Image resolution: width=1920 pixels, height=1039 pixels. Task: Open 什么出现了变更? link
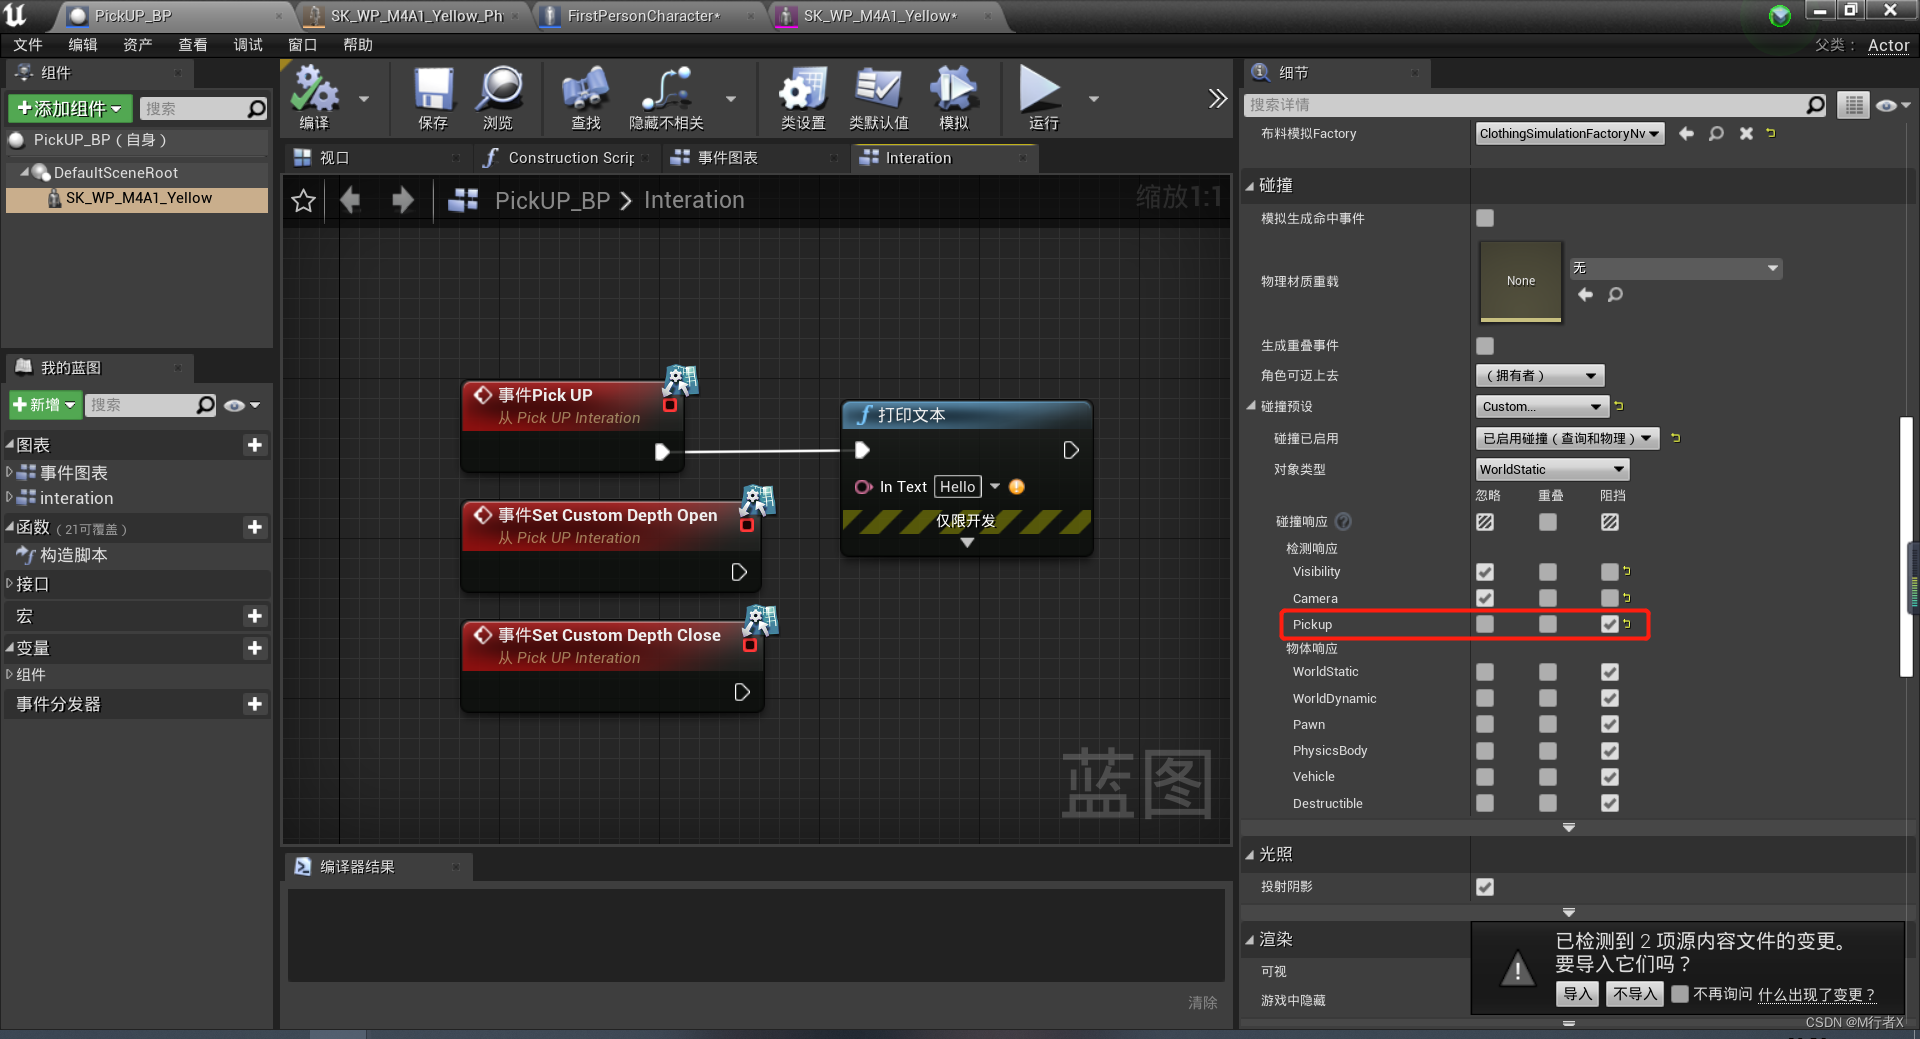pyautogui.click(x=1816, y=994)
